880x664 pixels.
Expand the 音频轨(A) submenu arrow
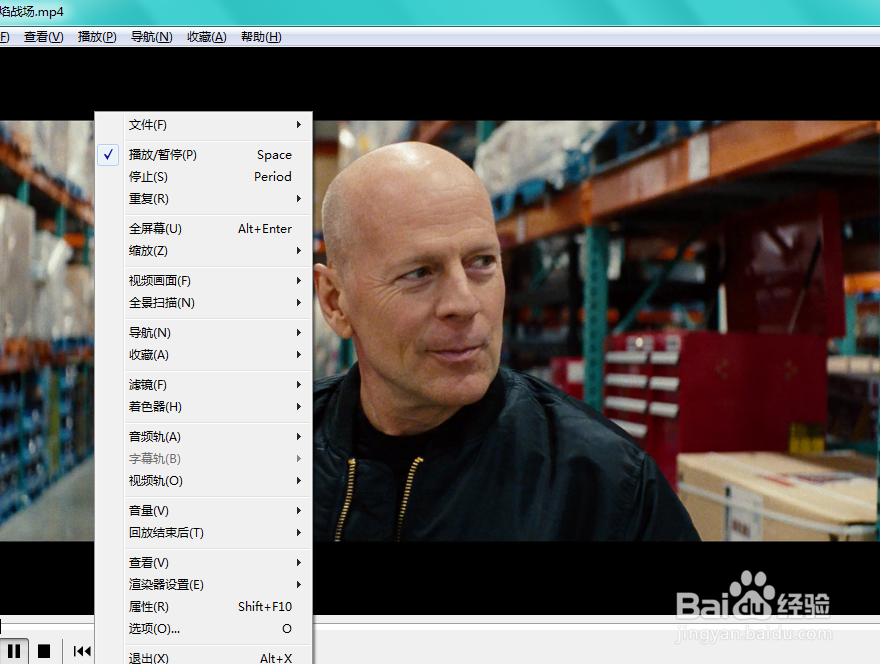coord(299,437)
